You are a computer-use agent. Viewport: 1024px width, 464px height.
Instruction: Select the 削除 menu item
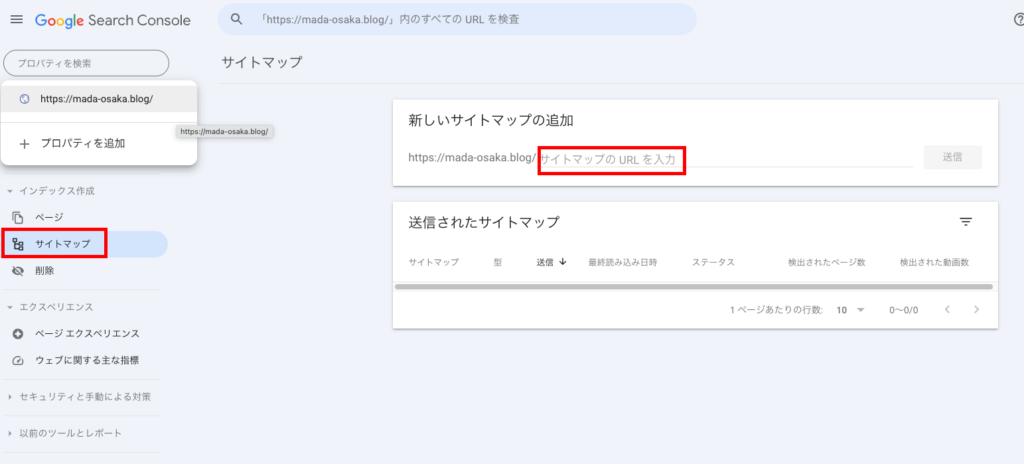[85, 271]
